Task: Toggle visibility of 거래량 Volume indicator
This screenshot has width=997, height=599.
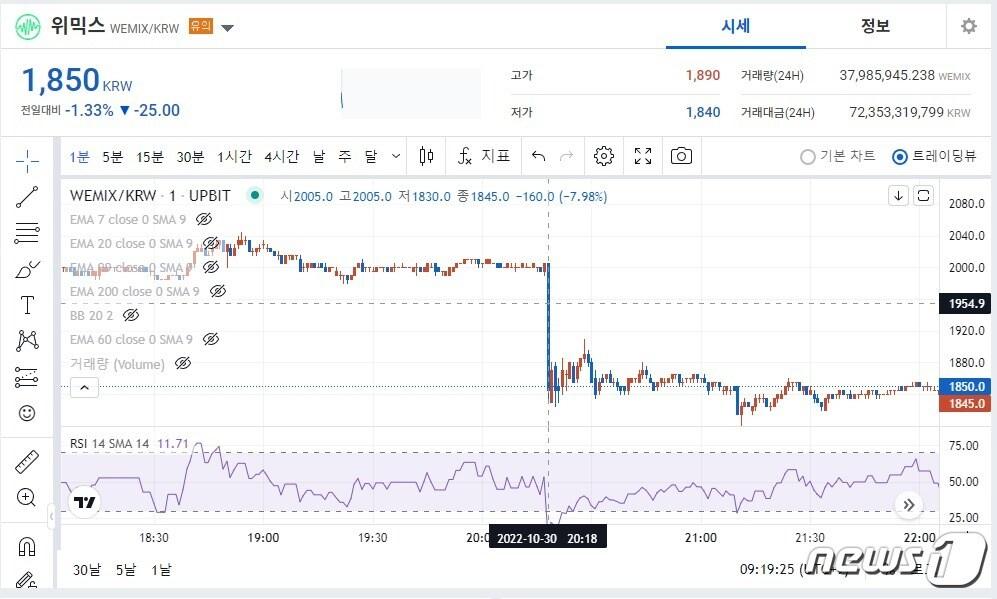Action: pyautogui.click(x=182, y=363)
